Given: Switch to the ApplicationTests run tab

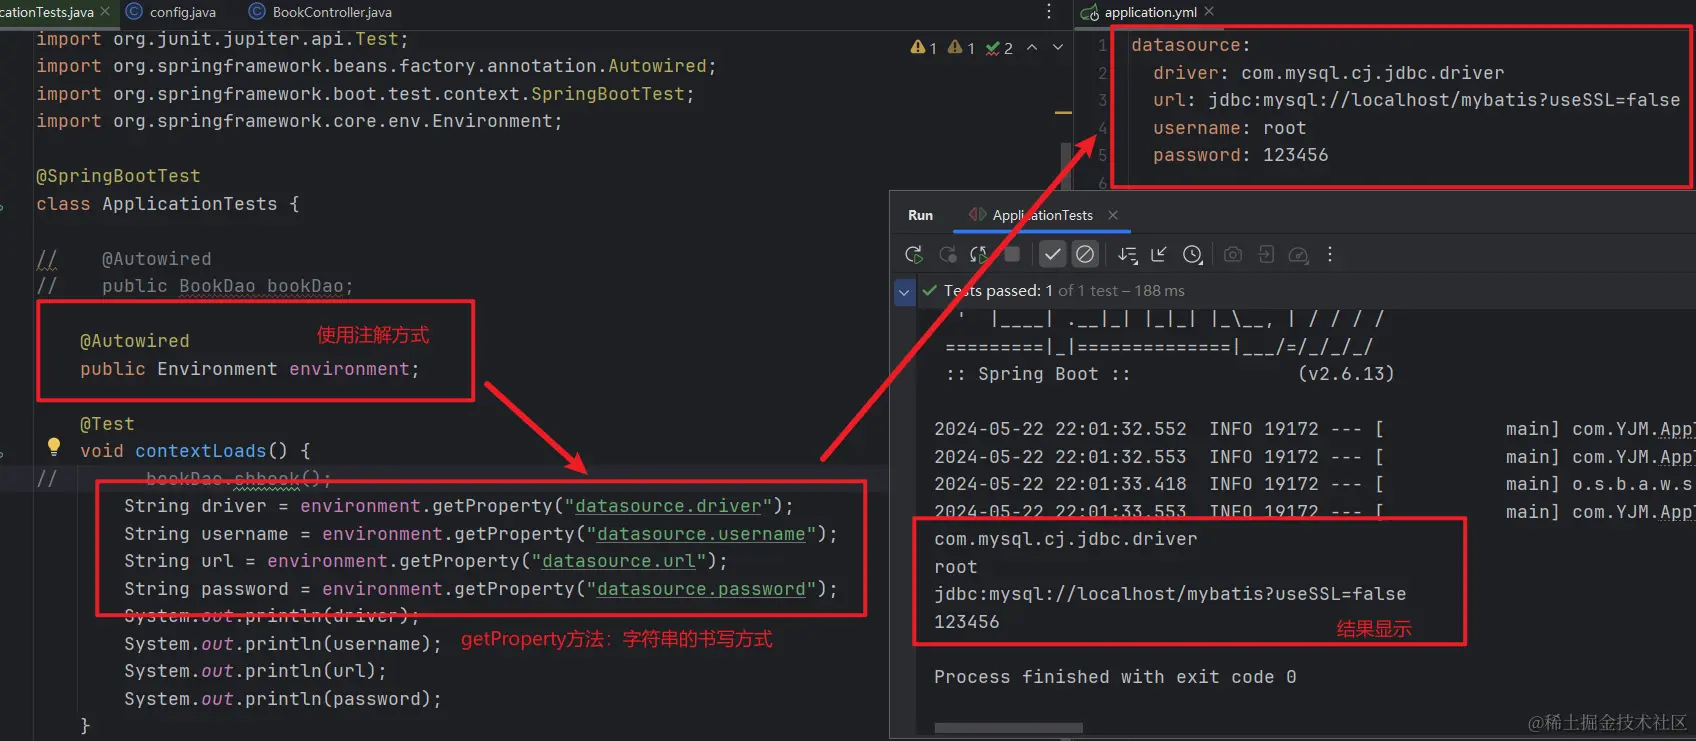Looking at the screenshot, I should click(x=1043, y=215).
